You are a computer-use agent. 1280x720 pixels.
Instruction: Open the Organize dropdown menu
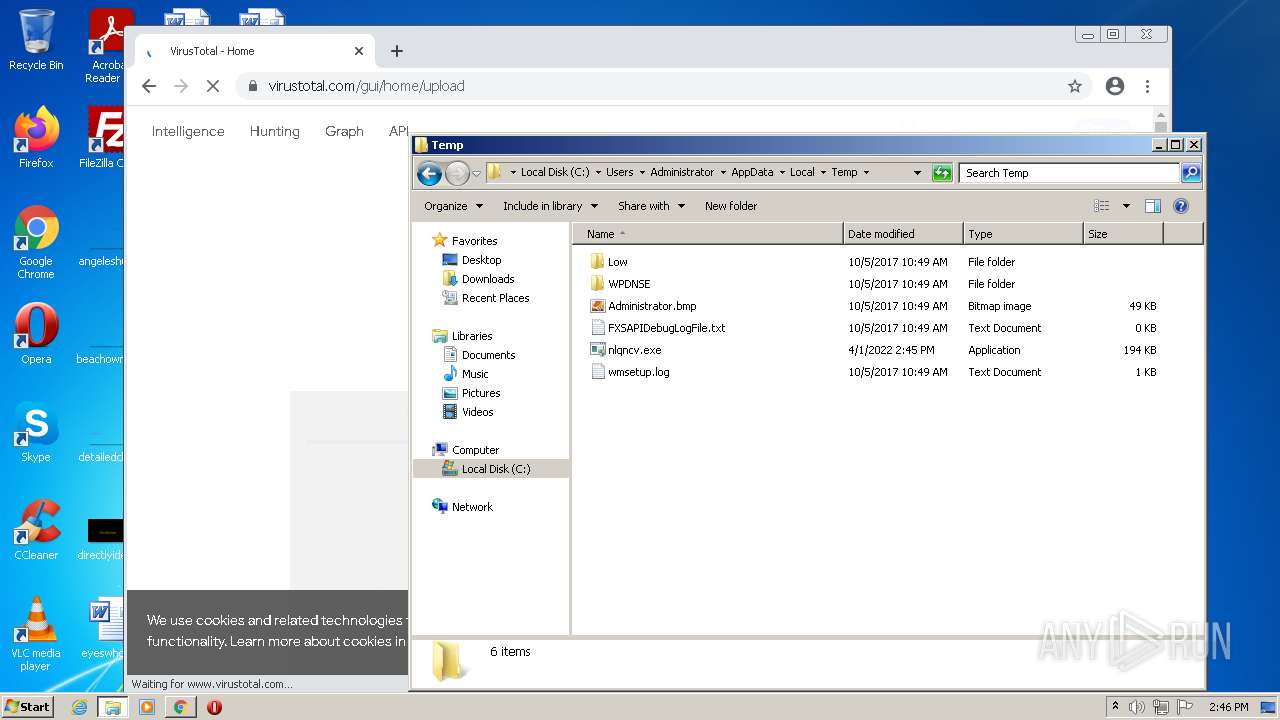point(453,206)
